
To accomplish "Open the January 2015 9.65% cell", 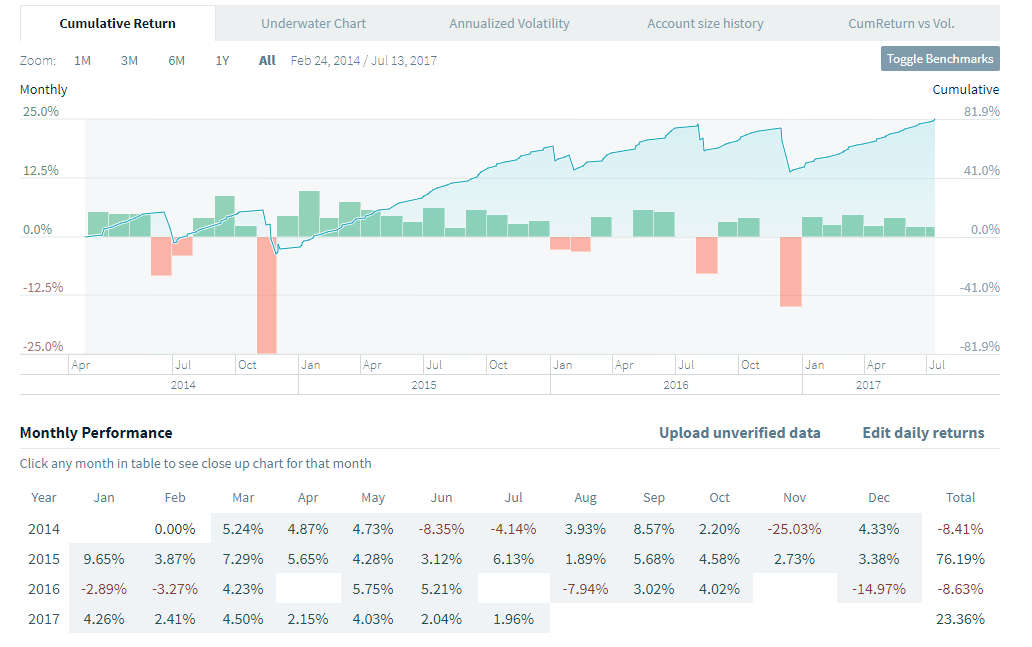I will click(104, 558).
